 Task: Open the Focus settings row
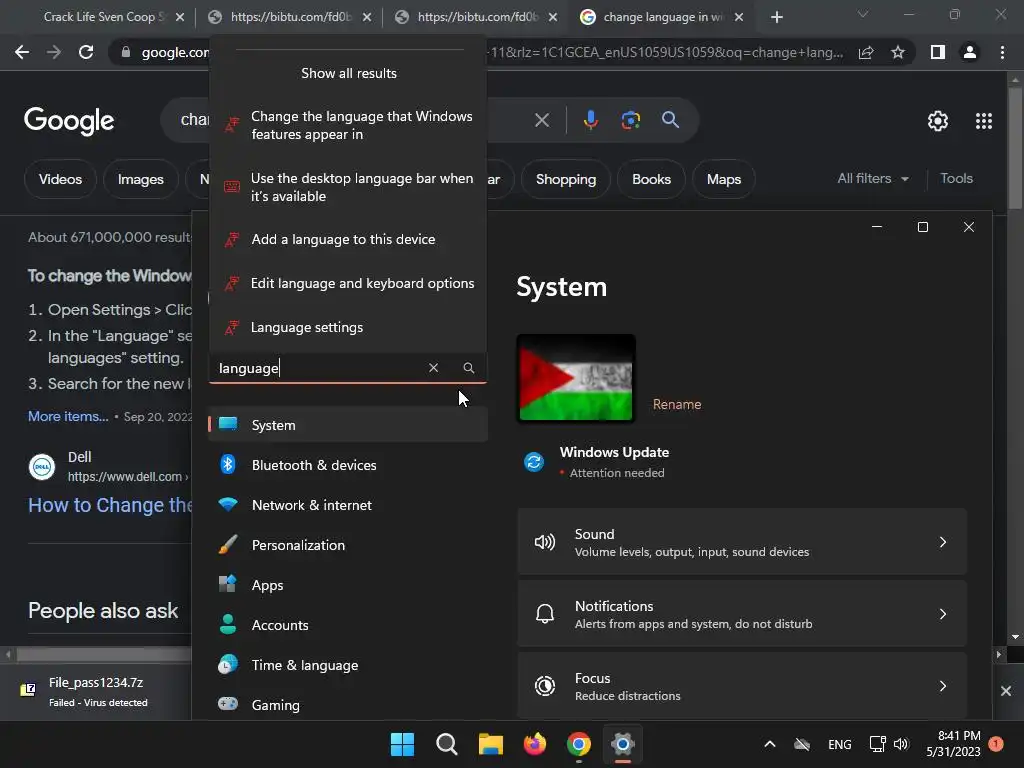(x=742, y=686)
